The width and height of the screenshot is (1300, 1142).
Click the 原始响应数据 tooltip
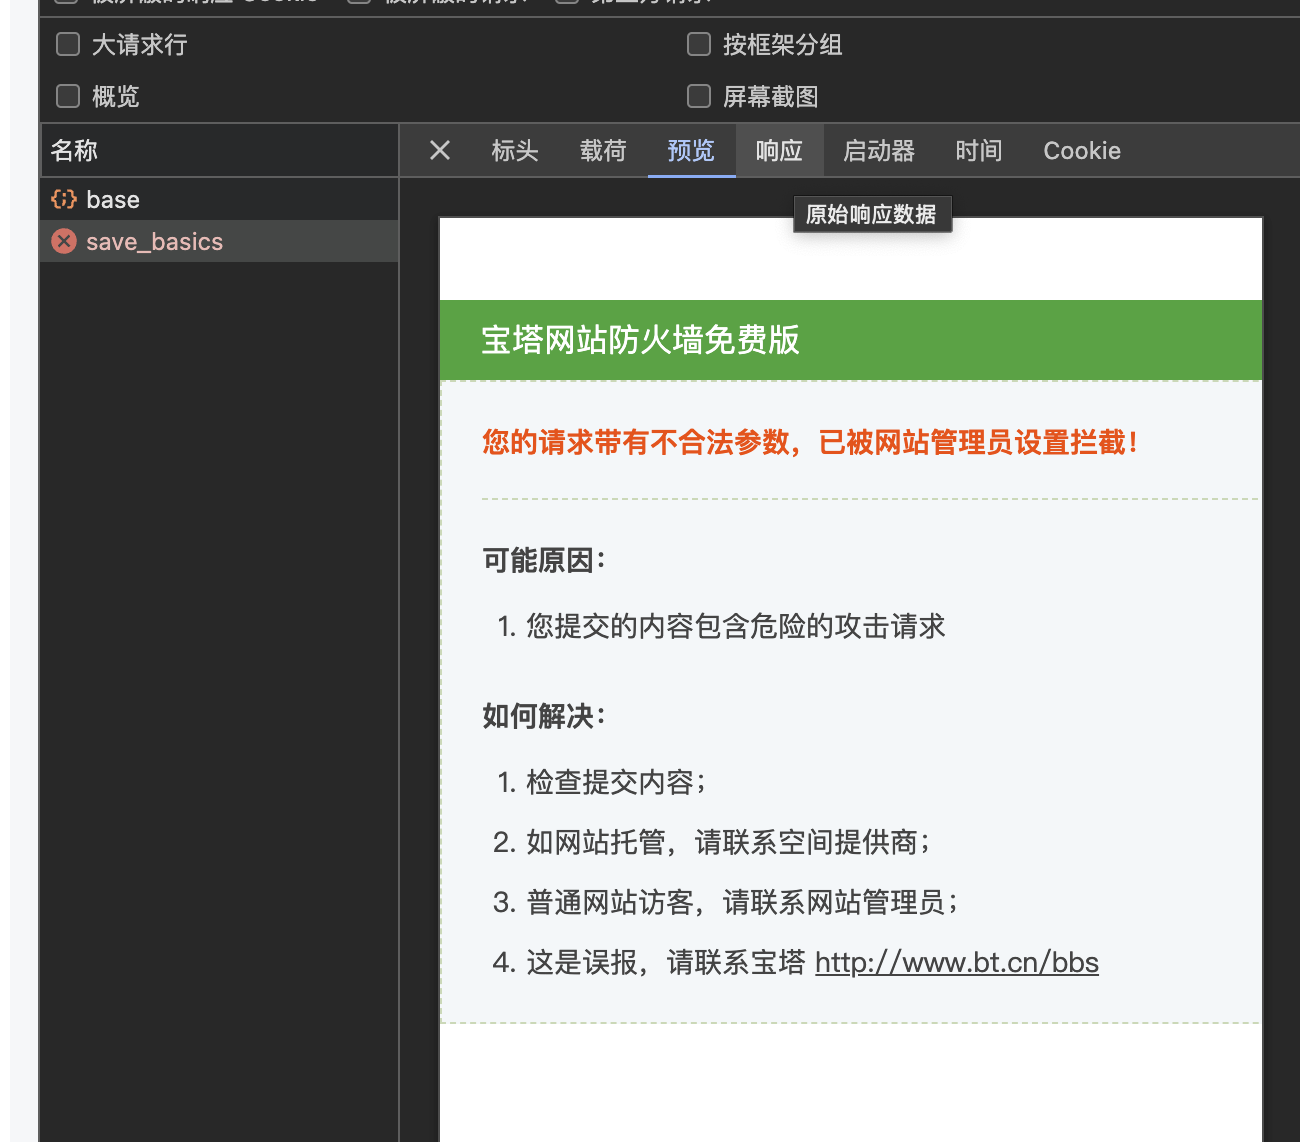coord(872,214)
